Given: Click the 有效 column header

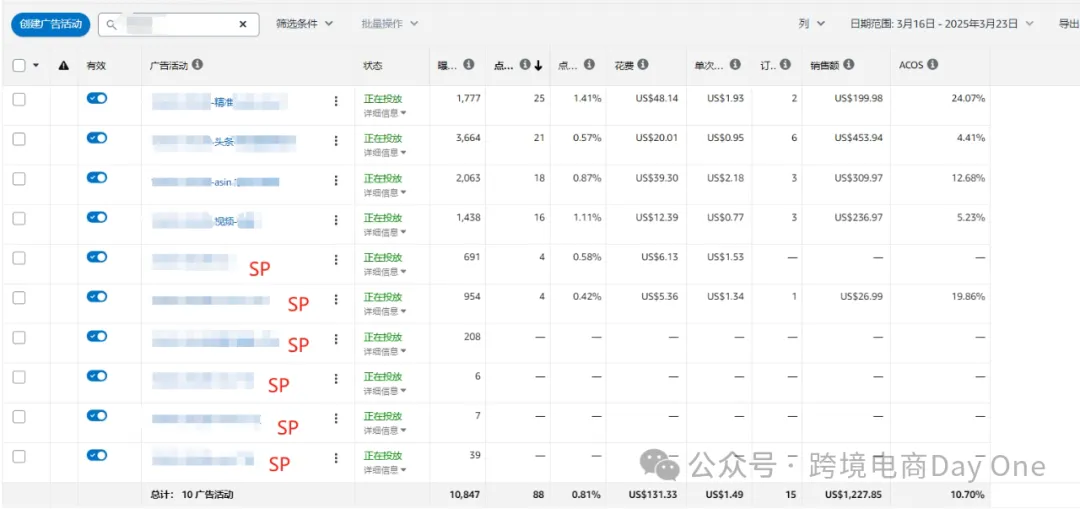Looking at the screenshot, I should click(96, 65).
